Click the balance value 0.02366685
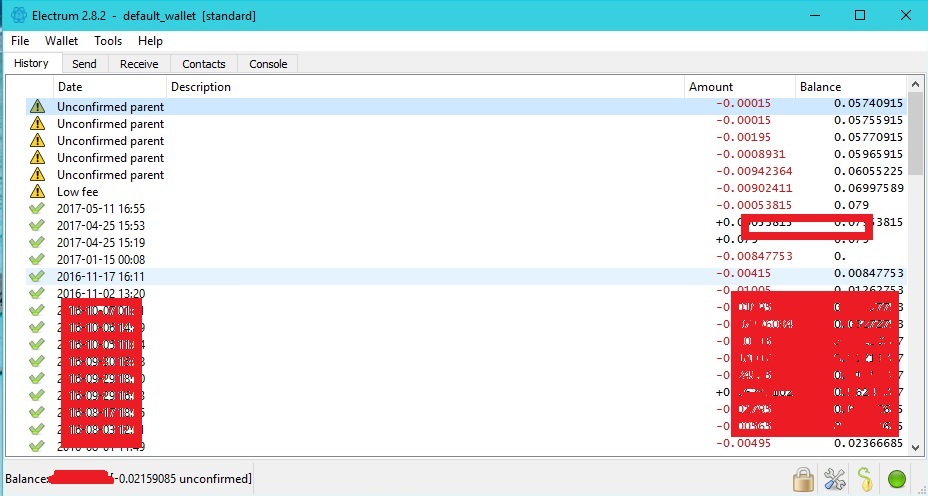Viewport: 928px width, 496px height. (869, 443)
